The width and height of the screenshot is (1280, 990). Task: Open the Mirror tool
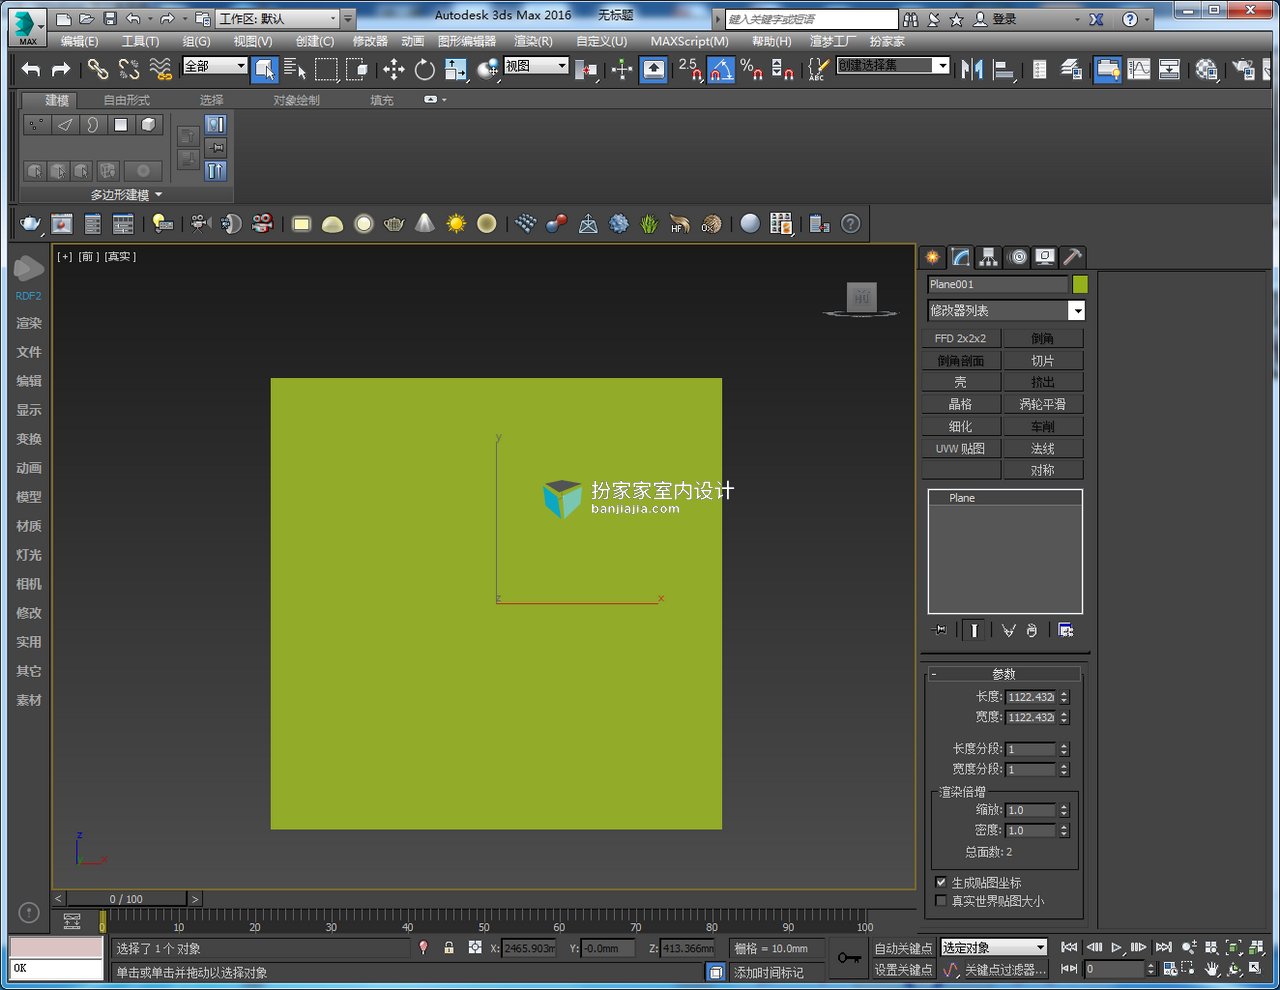coord(972,69)
